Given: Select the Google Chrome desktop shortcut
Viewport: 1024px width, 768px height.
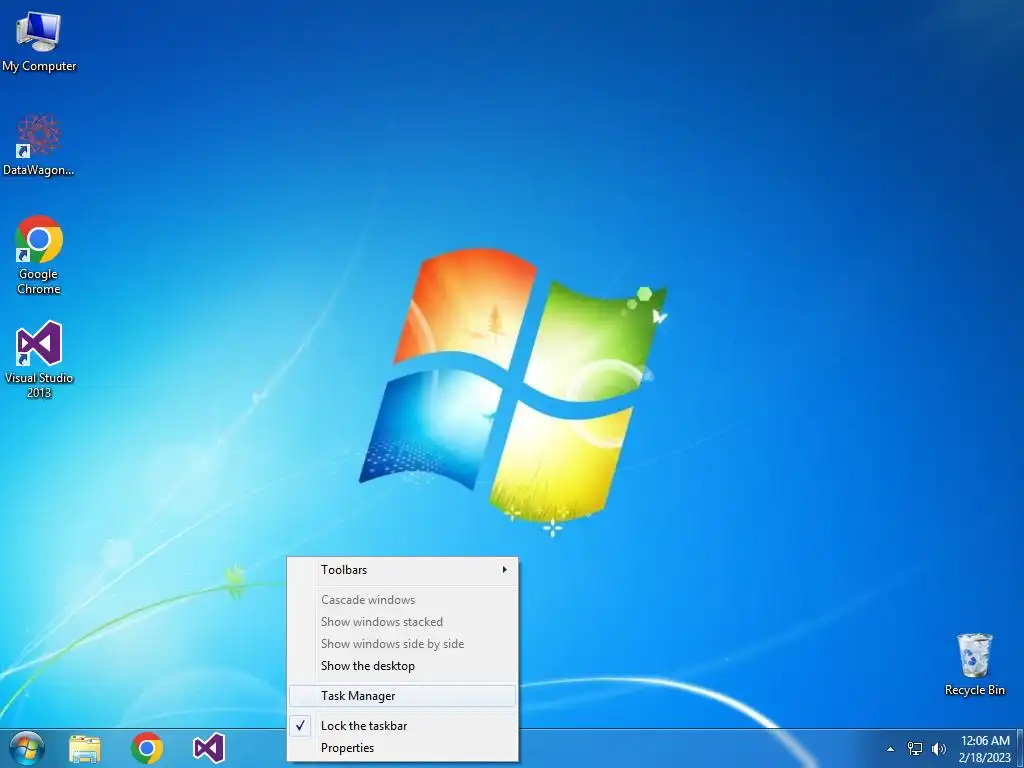Looking at the screenshot, I should click(39, 255).
